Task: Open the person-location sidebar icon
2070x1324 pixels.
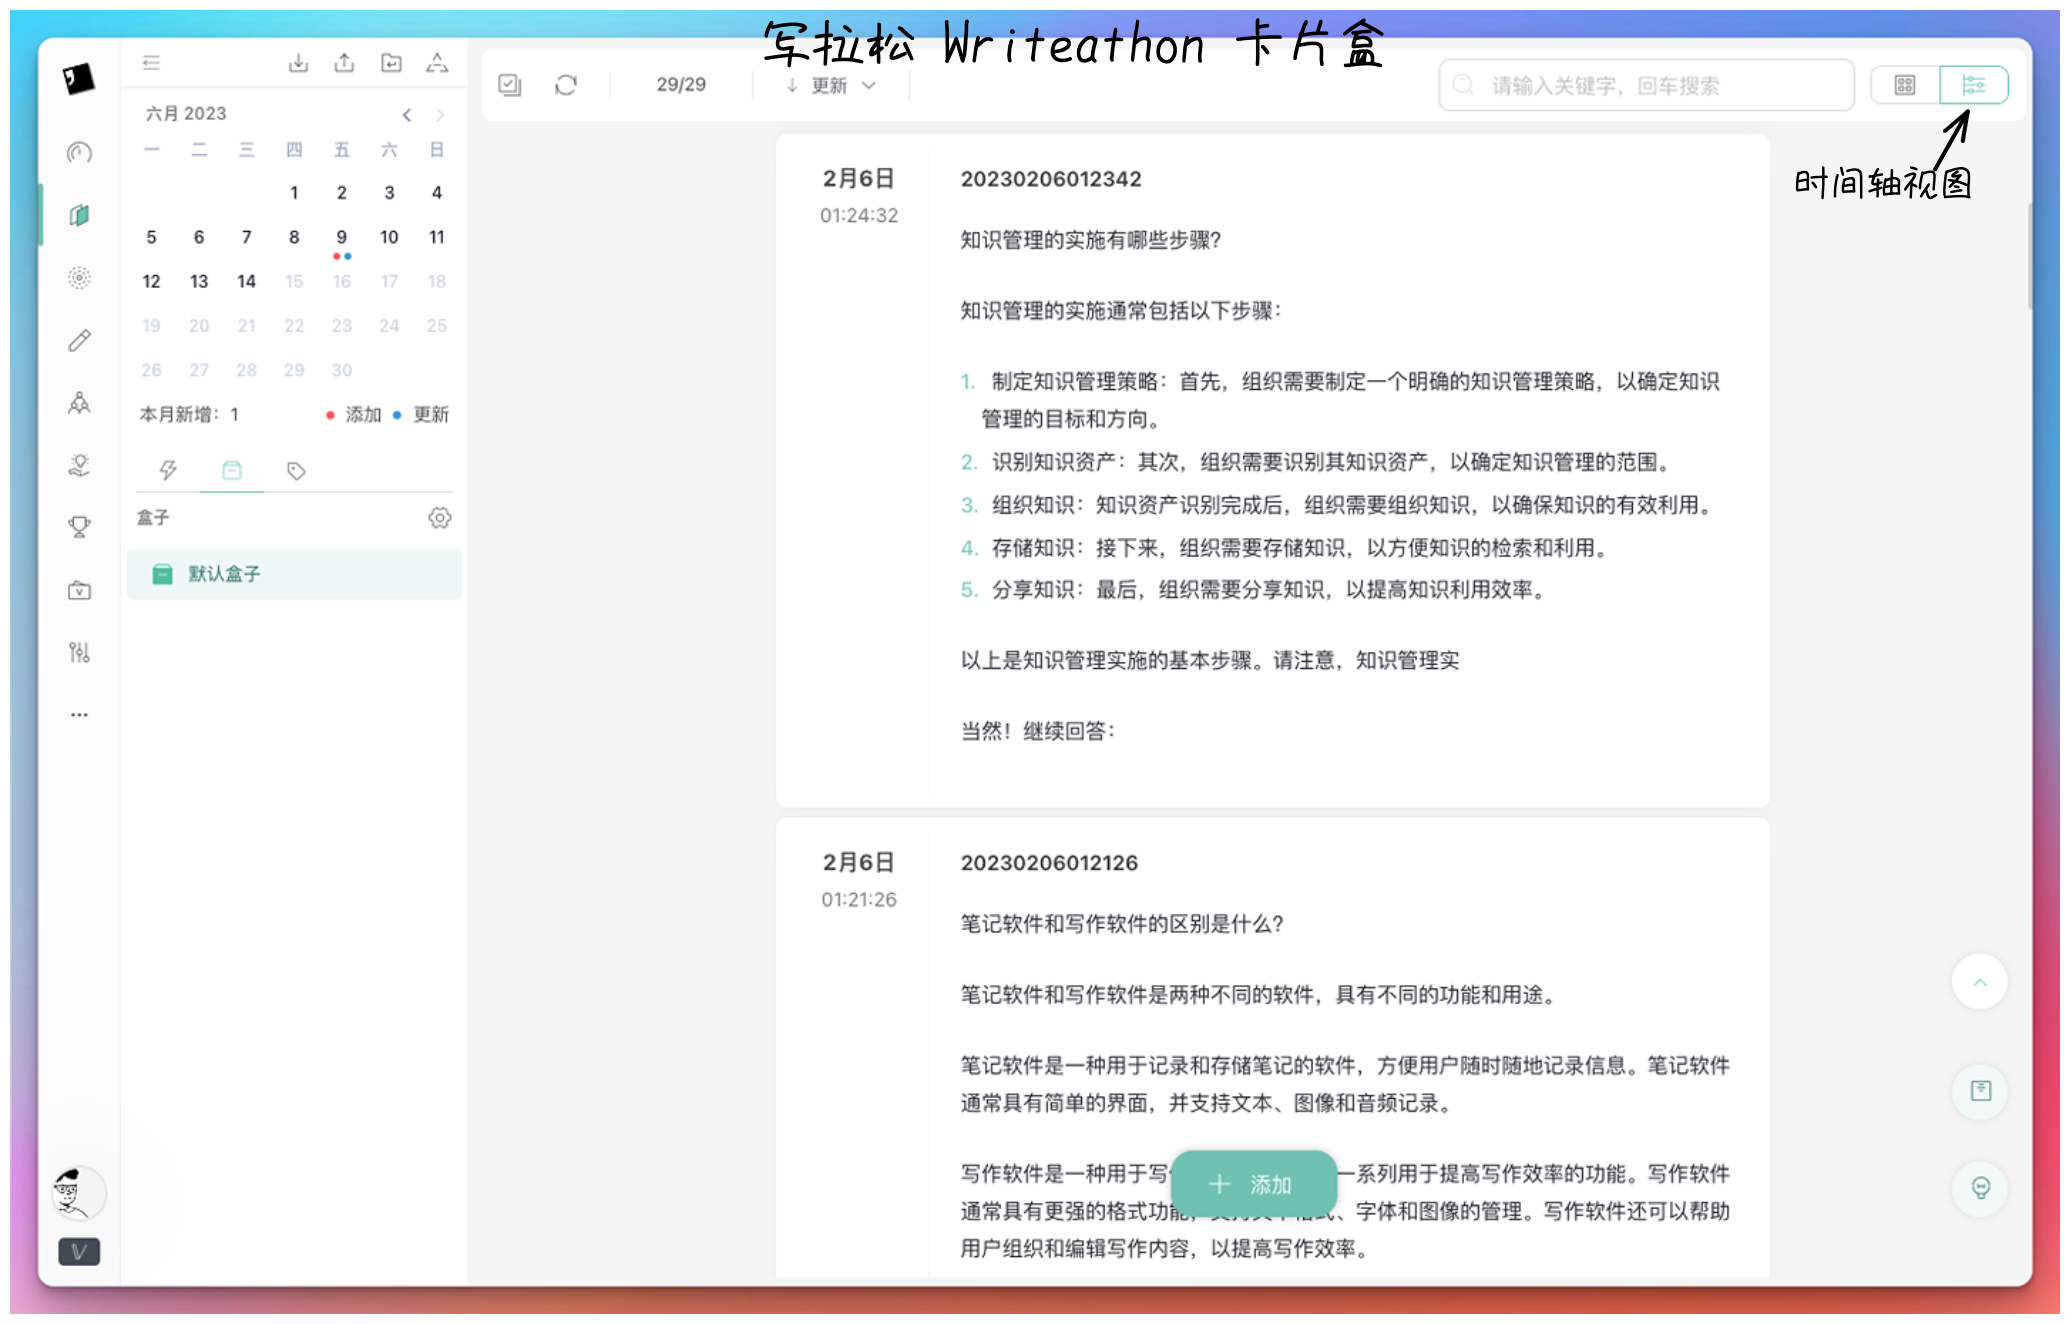Action: (79, 465)
